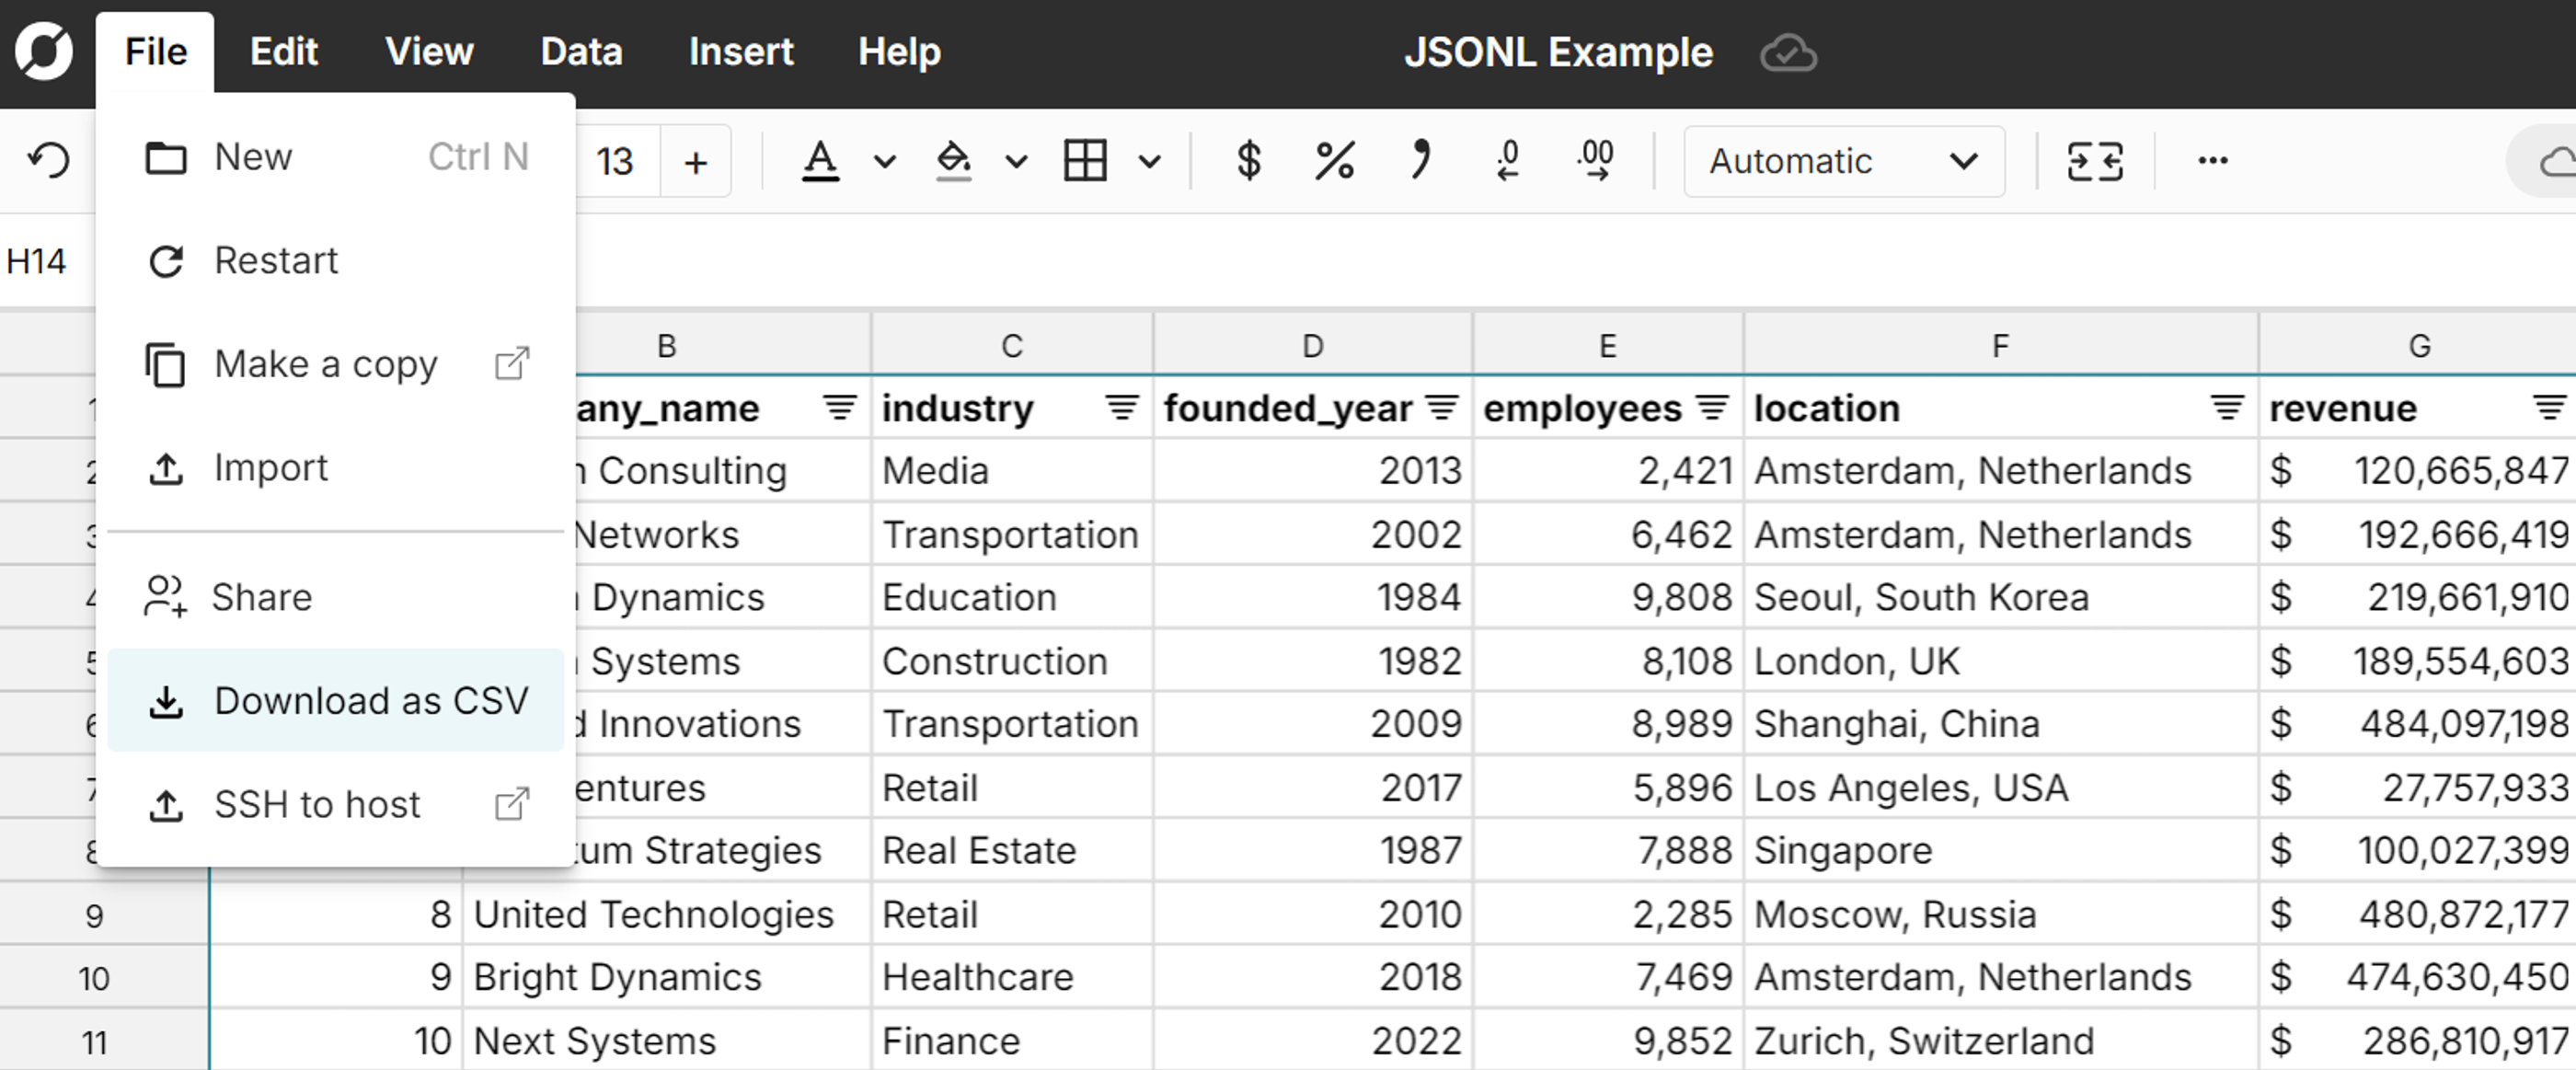Toggle comma thousands separator format

pos(1420,160)
